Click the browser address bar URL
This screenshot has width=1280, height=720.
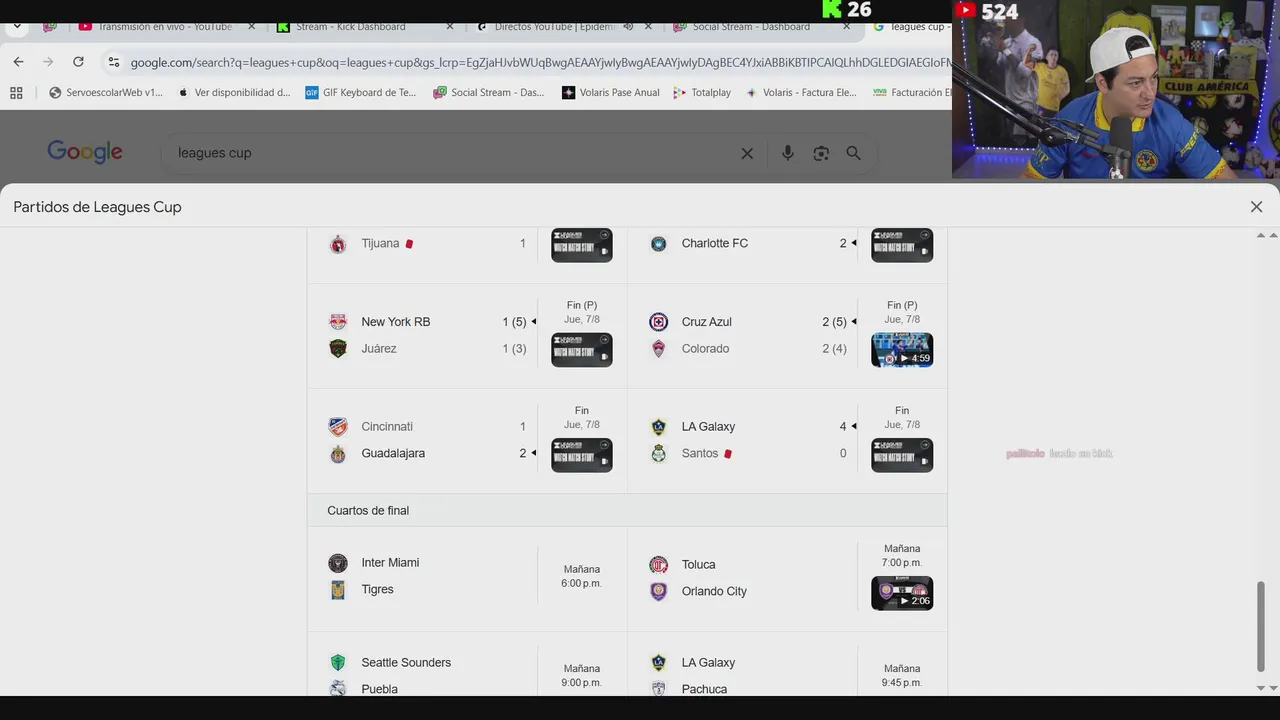coord(540,62)
